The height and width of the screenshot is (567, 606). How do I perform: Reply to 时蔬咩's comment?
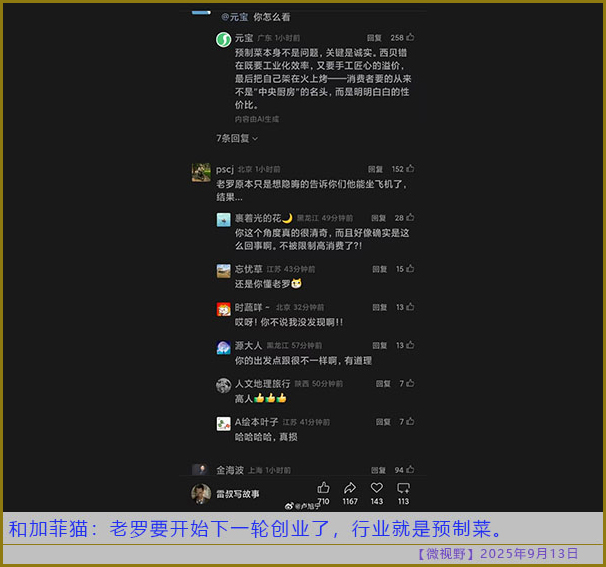(380, 308)
